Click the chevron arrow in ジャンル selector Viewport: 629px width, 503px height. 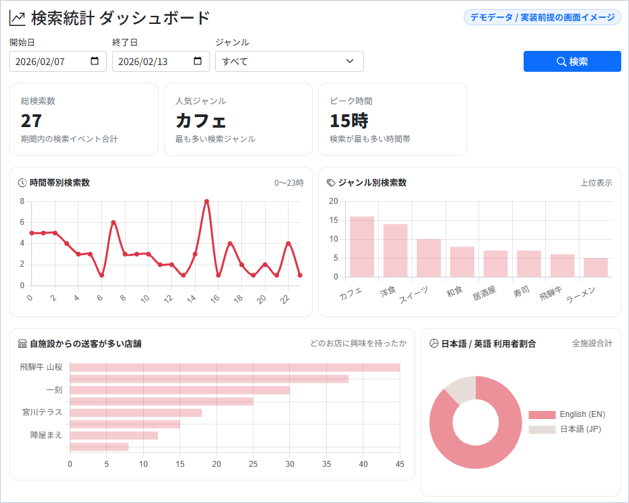click(350, 62)
